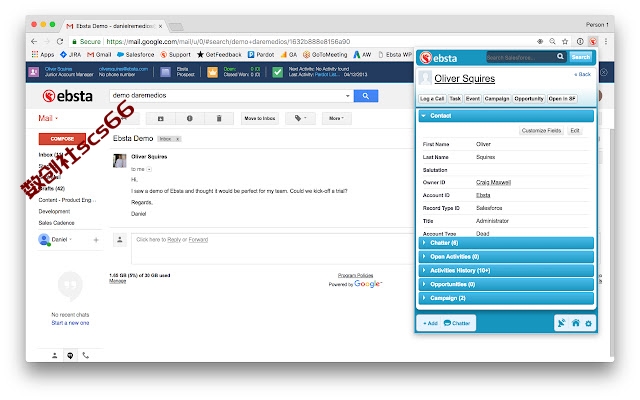Open the Sales Cadence label
Screen dimensions: 640x400
point(56,223)
